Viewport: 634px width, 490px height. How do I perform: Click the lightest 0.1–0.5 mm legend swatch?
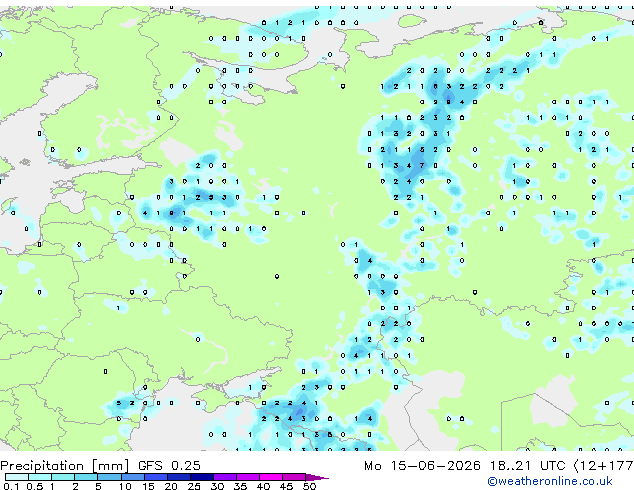click(17, 477)
